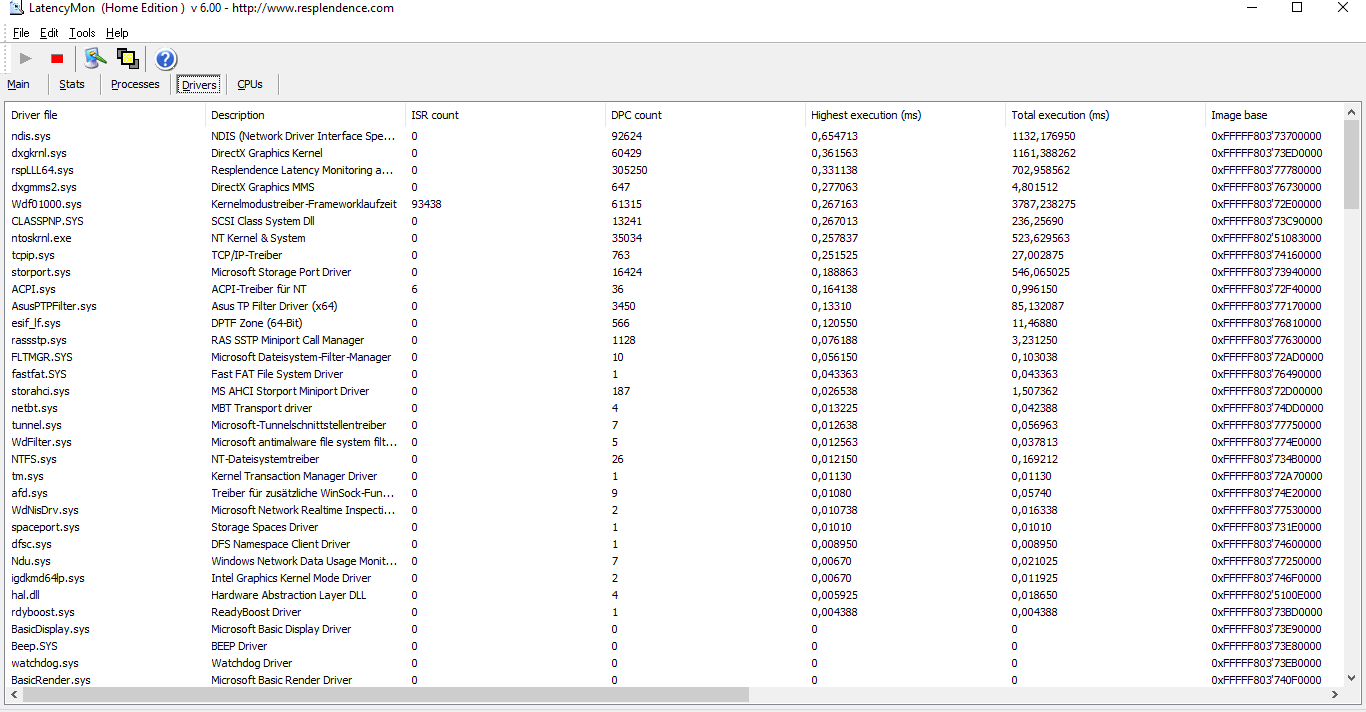The width and height of the screenshot is (1366, 712).
Task: Click highest execution value 0,654713
Action: click(834, 136)
